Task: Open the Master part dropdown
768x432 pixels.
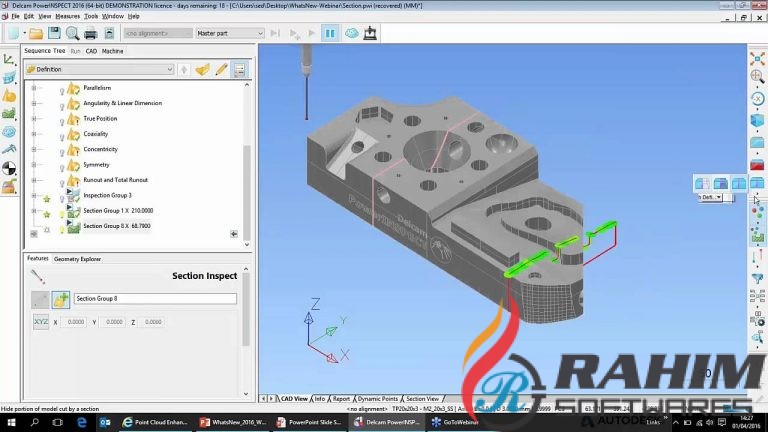Action: click(230, 33)
